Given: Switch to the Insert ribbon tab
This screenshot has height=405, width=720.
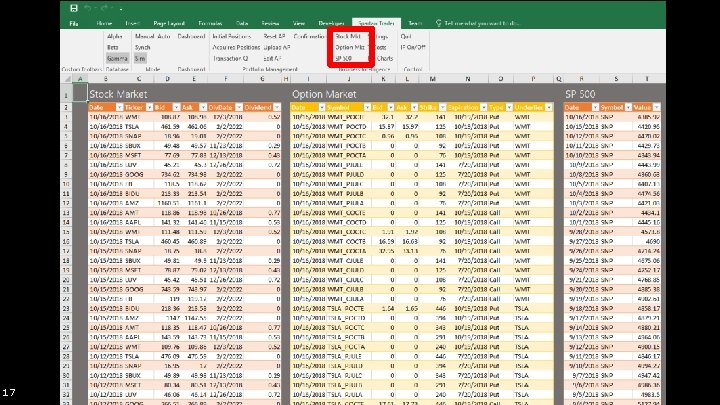Looking at the screenshot, I should [133, 23].
